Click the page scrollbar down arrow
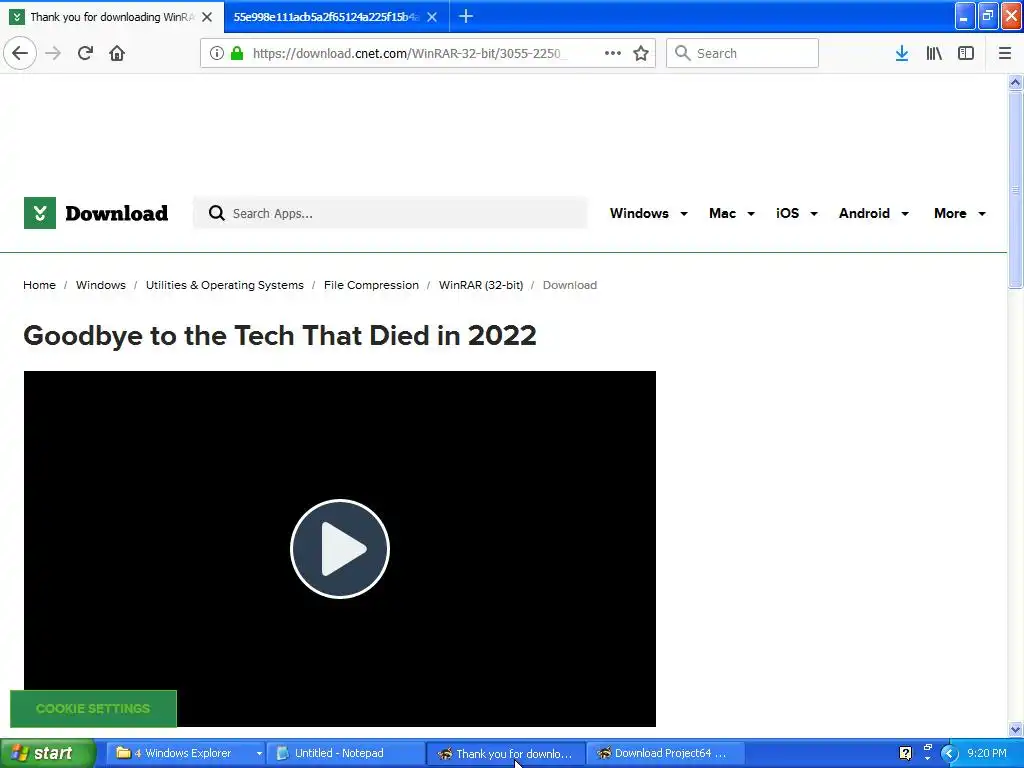 tap(1015, 729)
